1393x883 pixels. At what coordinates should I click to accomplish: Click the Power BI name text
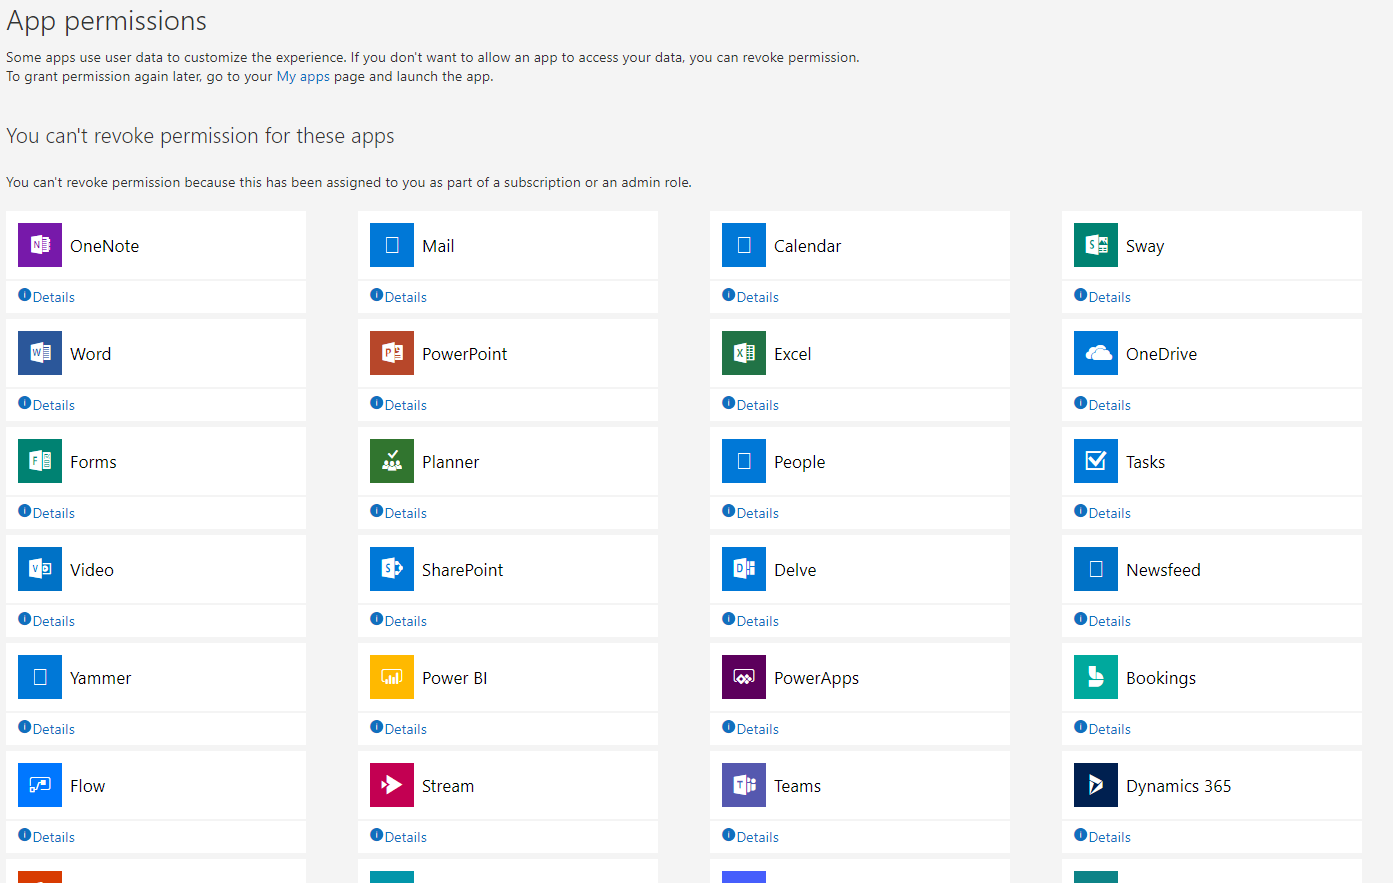pos(454,678)
